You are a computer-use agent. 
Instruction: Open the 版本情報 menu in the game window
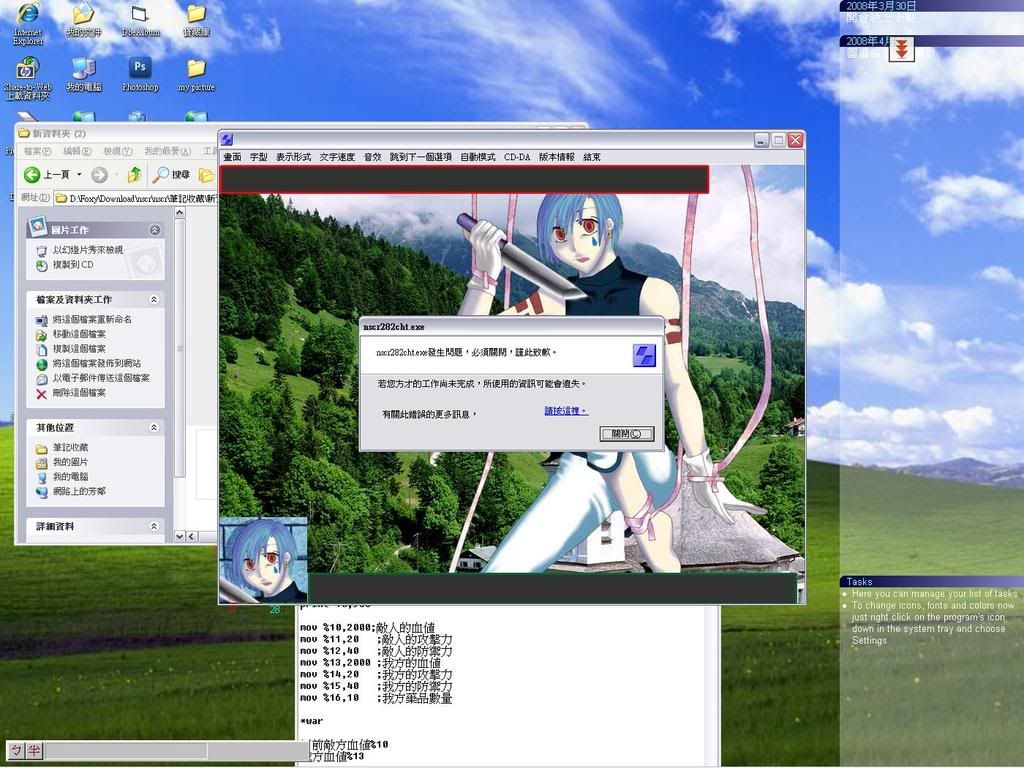pos(556,157)
